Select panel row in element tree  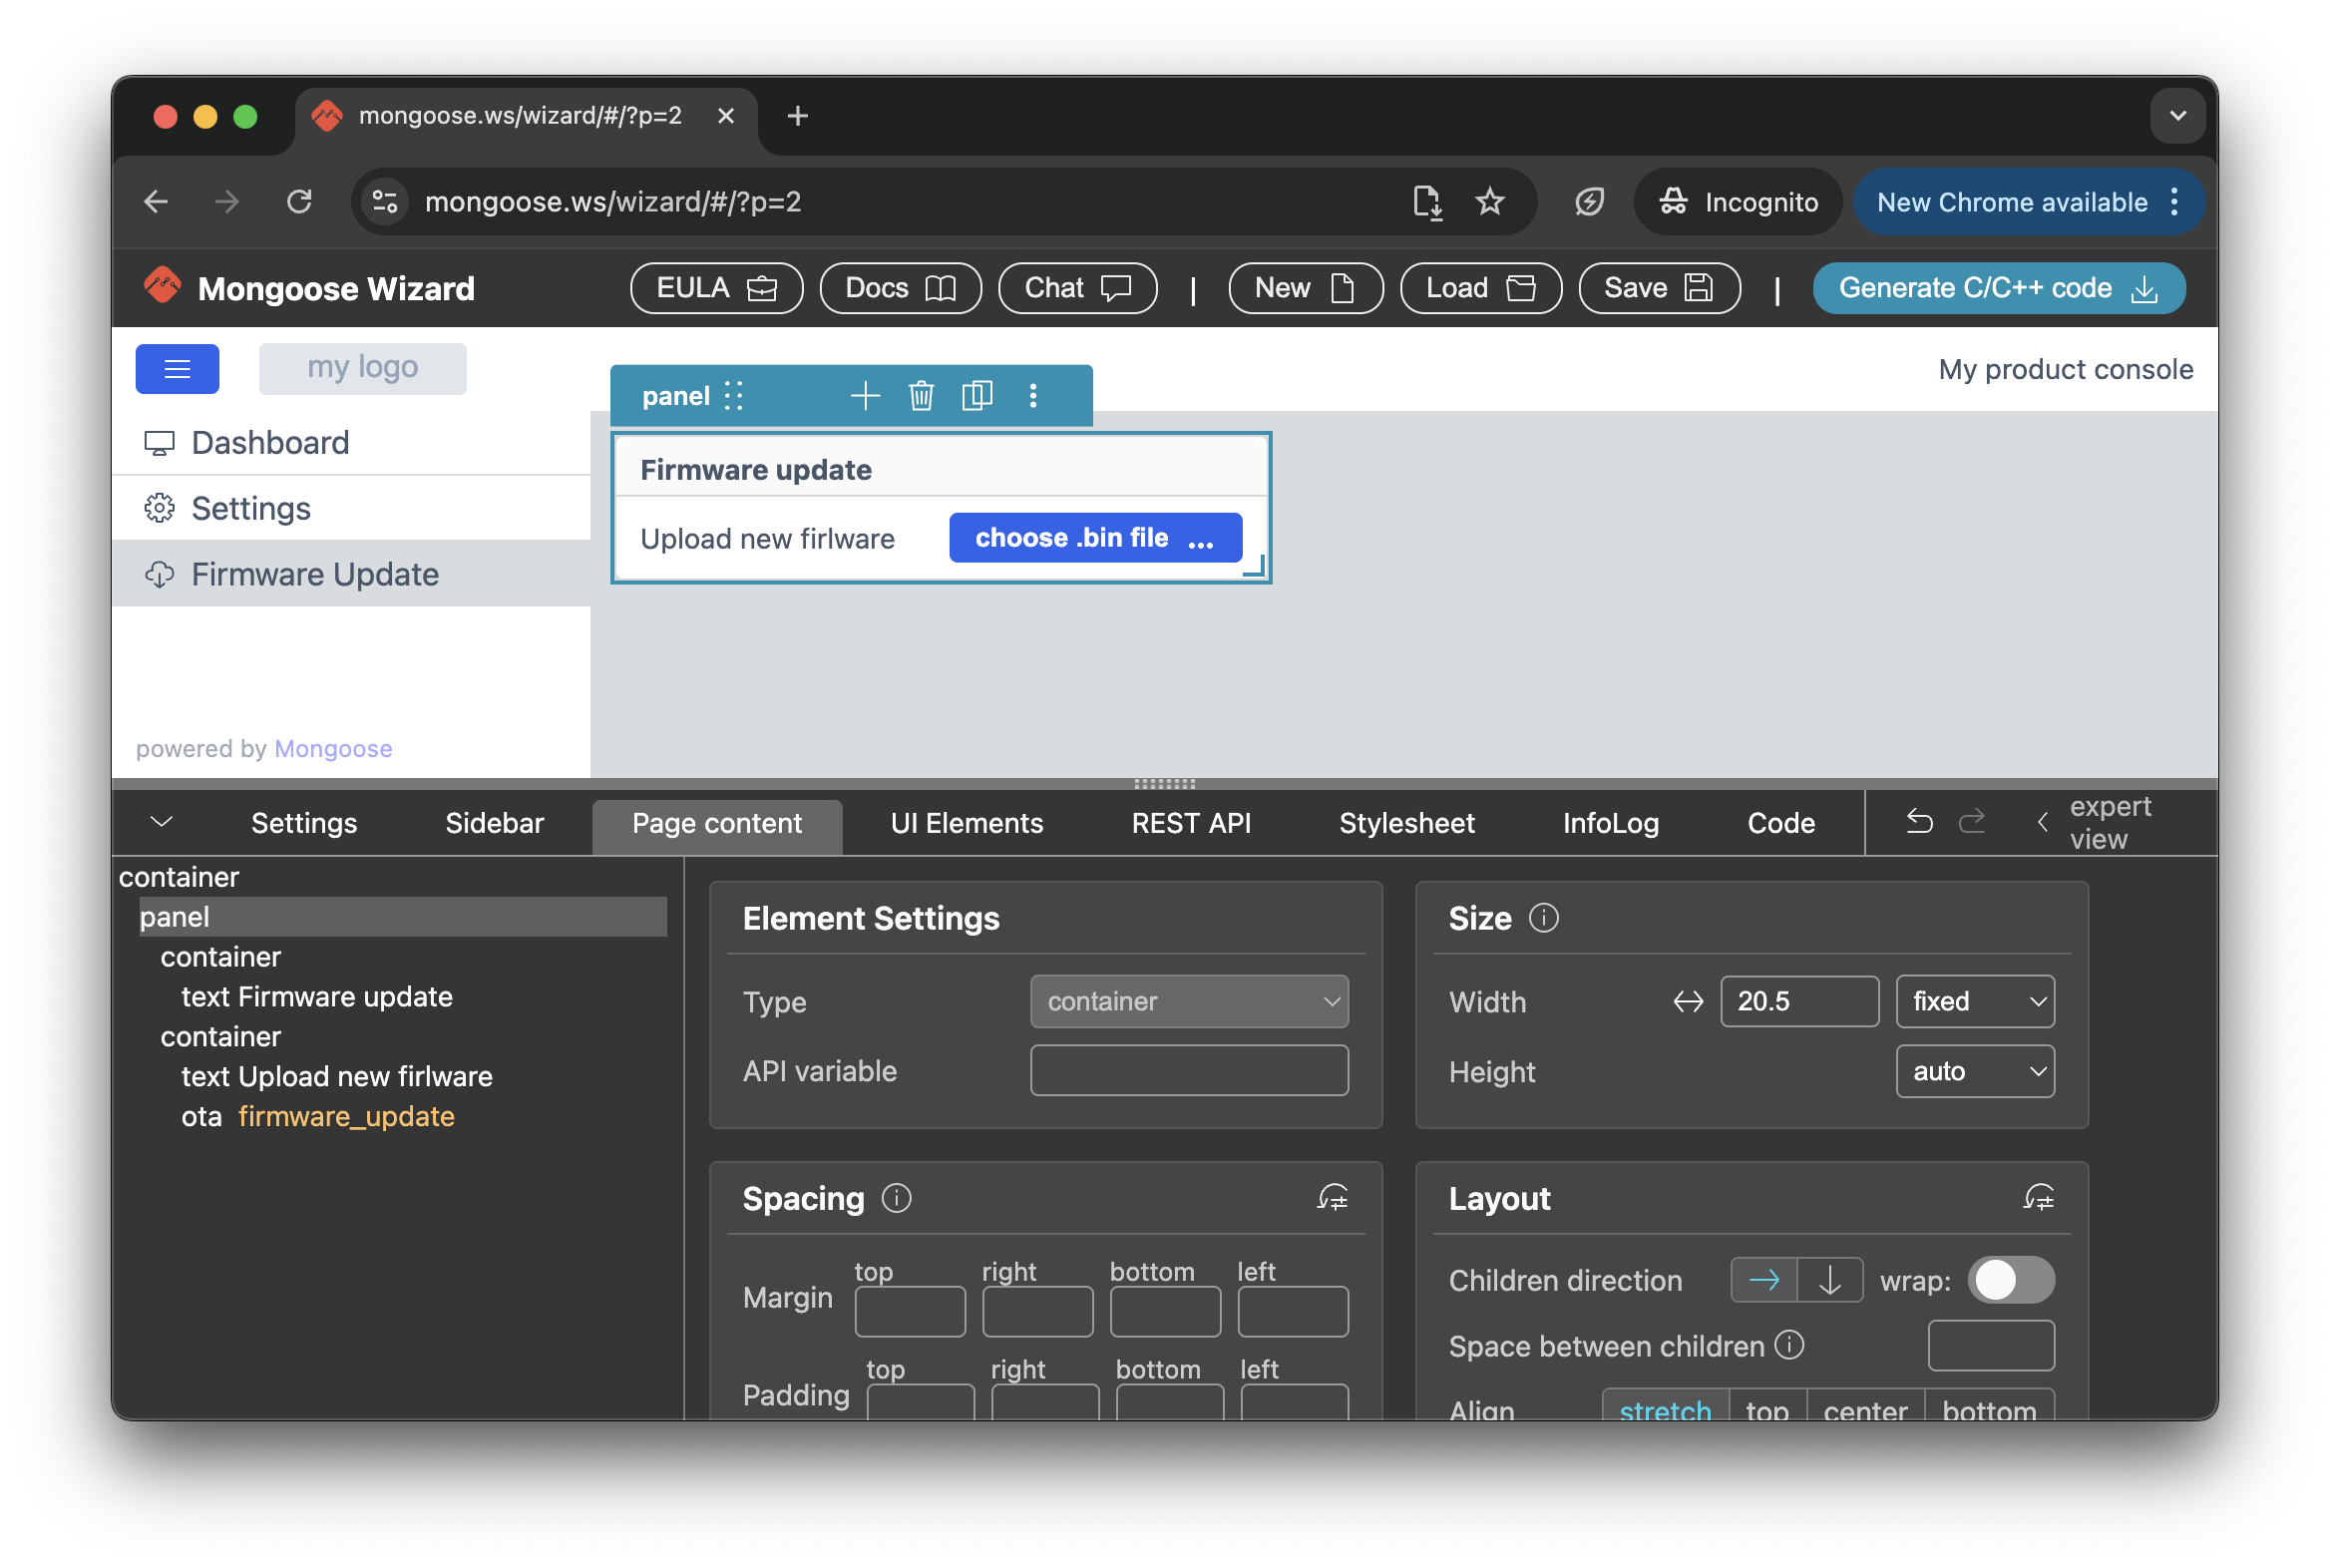[403, 916]
